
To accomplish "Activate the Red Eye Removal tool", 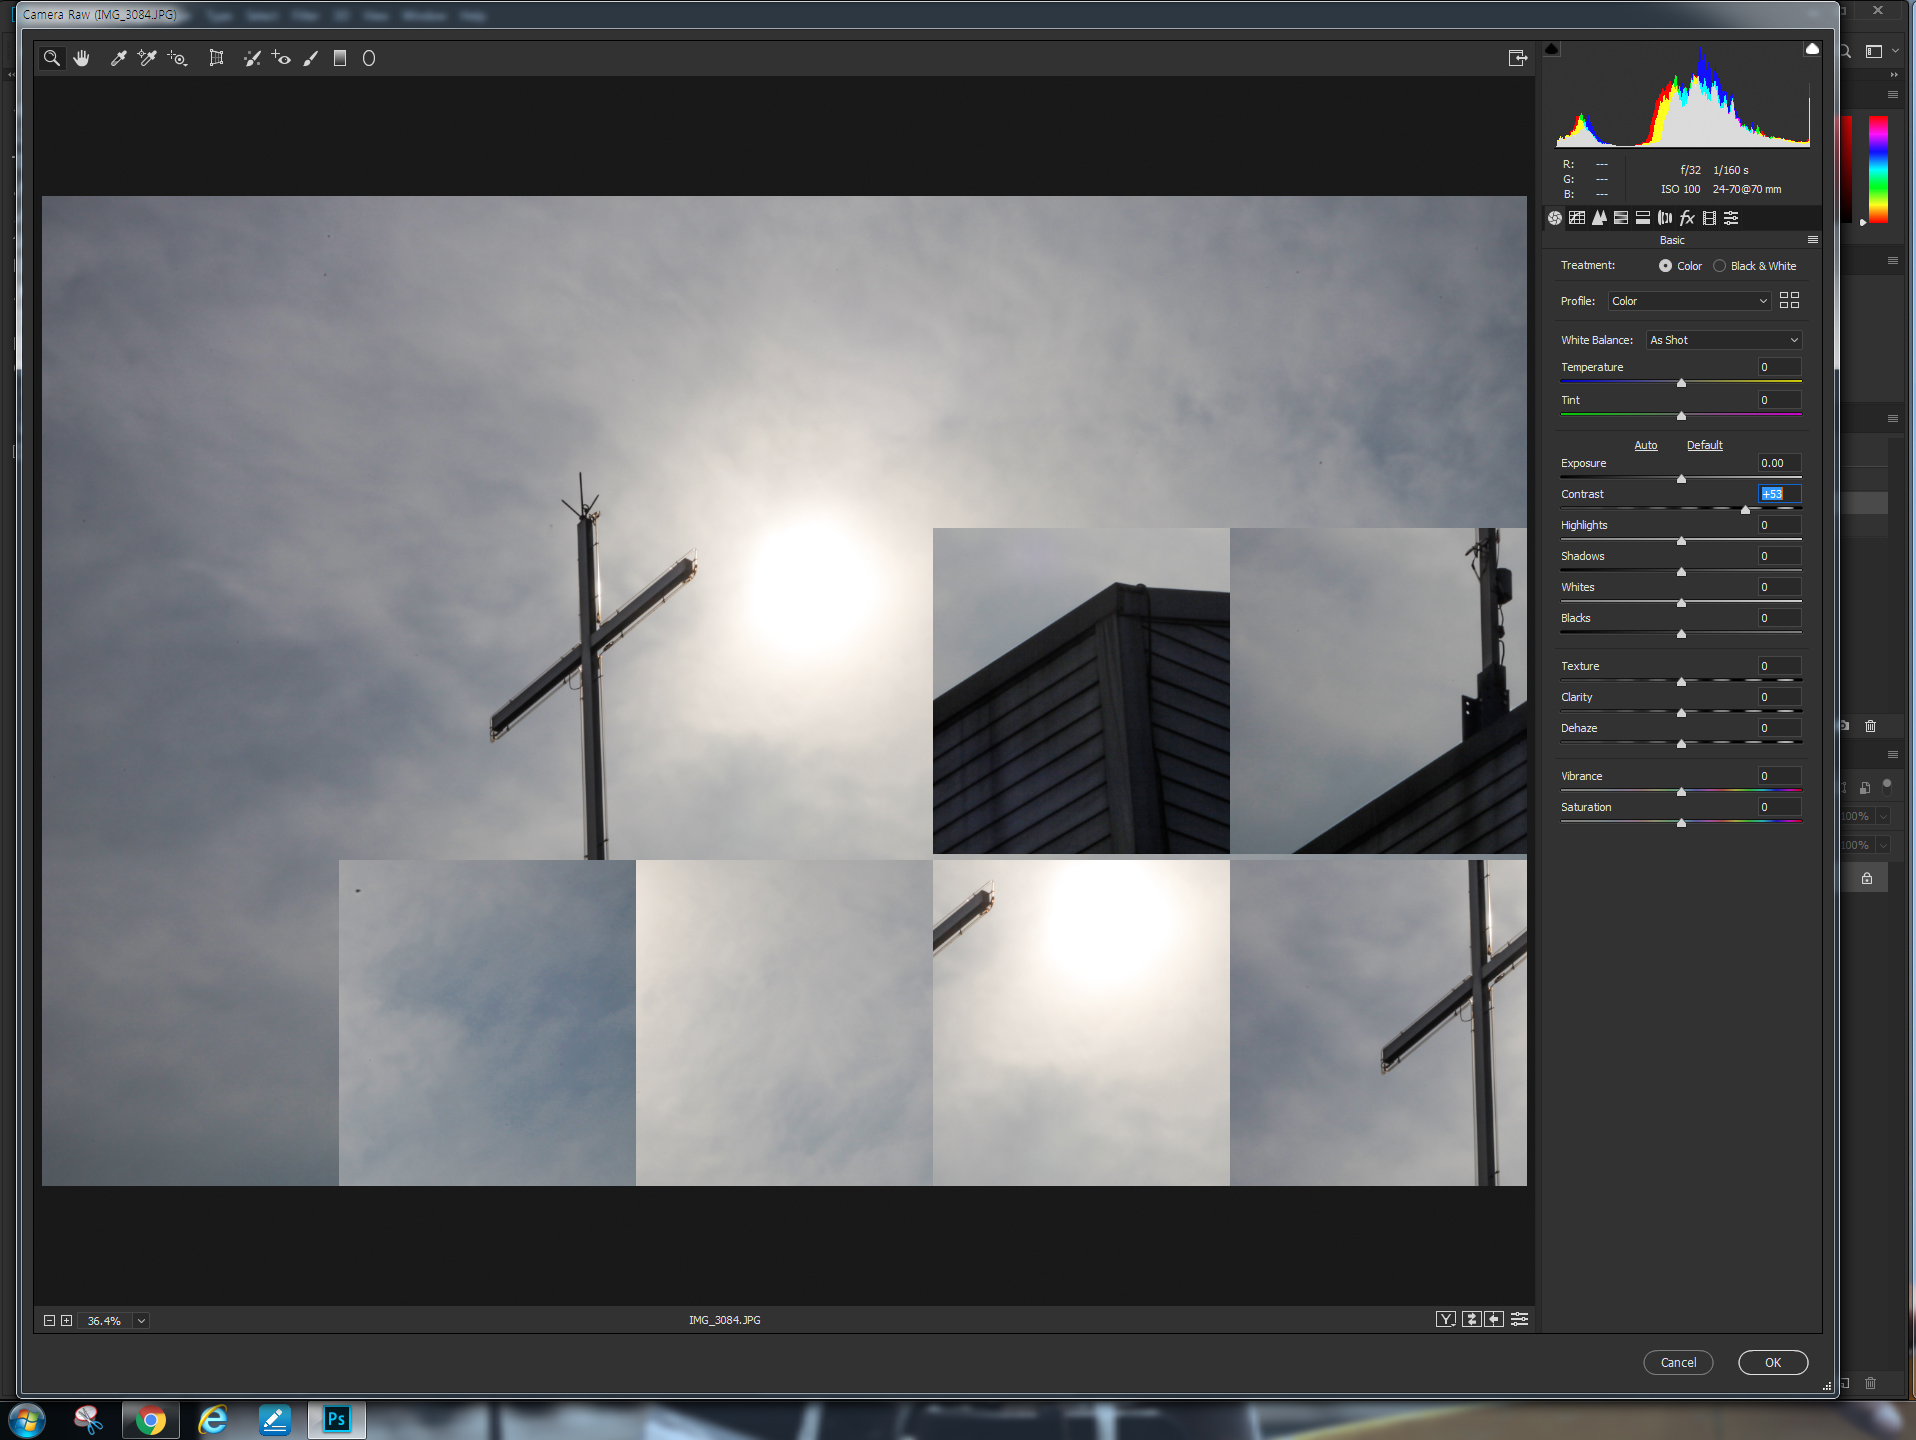I will [283, 57].
